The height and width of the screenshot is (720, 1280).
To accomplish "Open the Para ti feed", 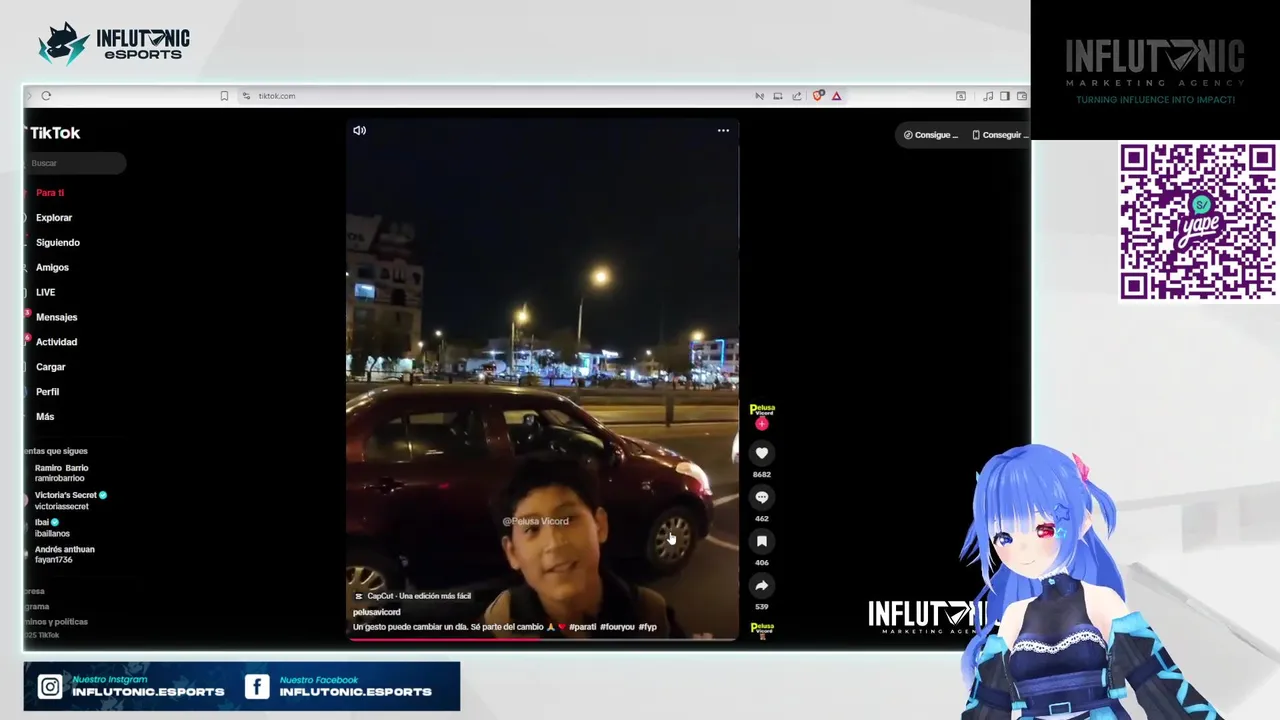I will tap(50, 193).
